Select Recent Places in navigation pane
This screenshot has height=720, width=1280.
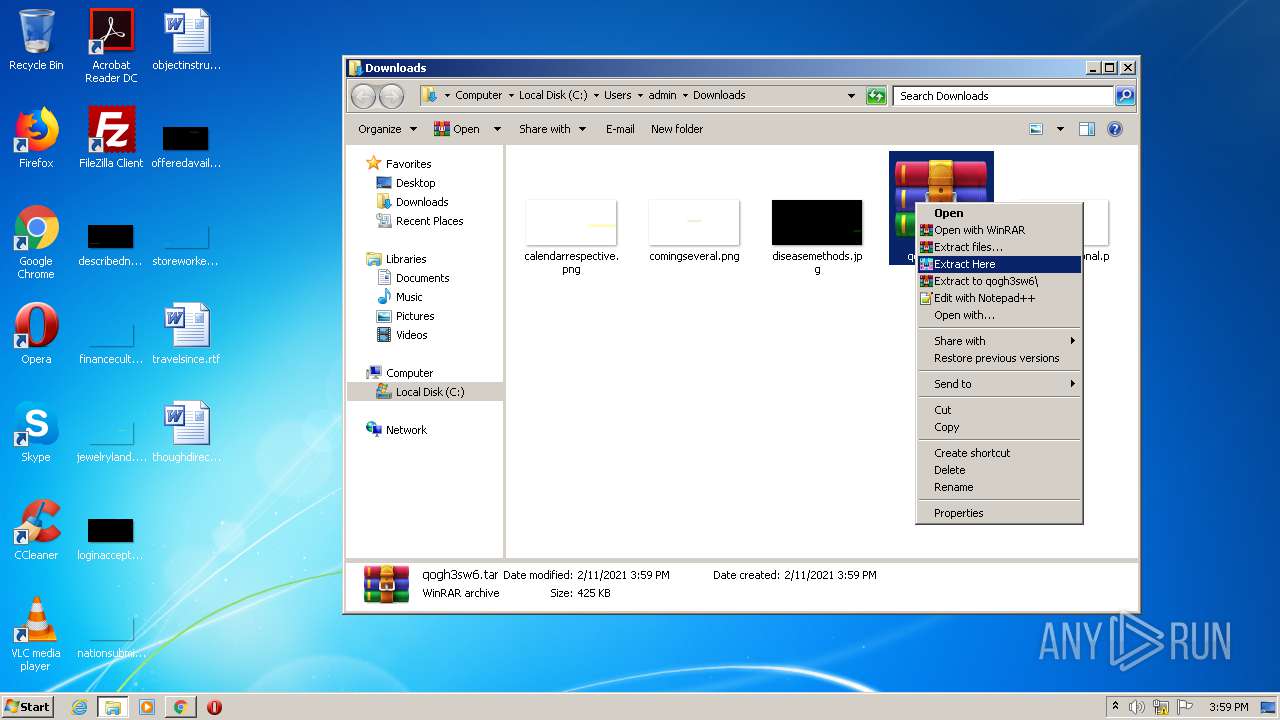click(x=420, y=221)
